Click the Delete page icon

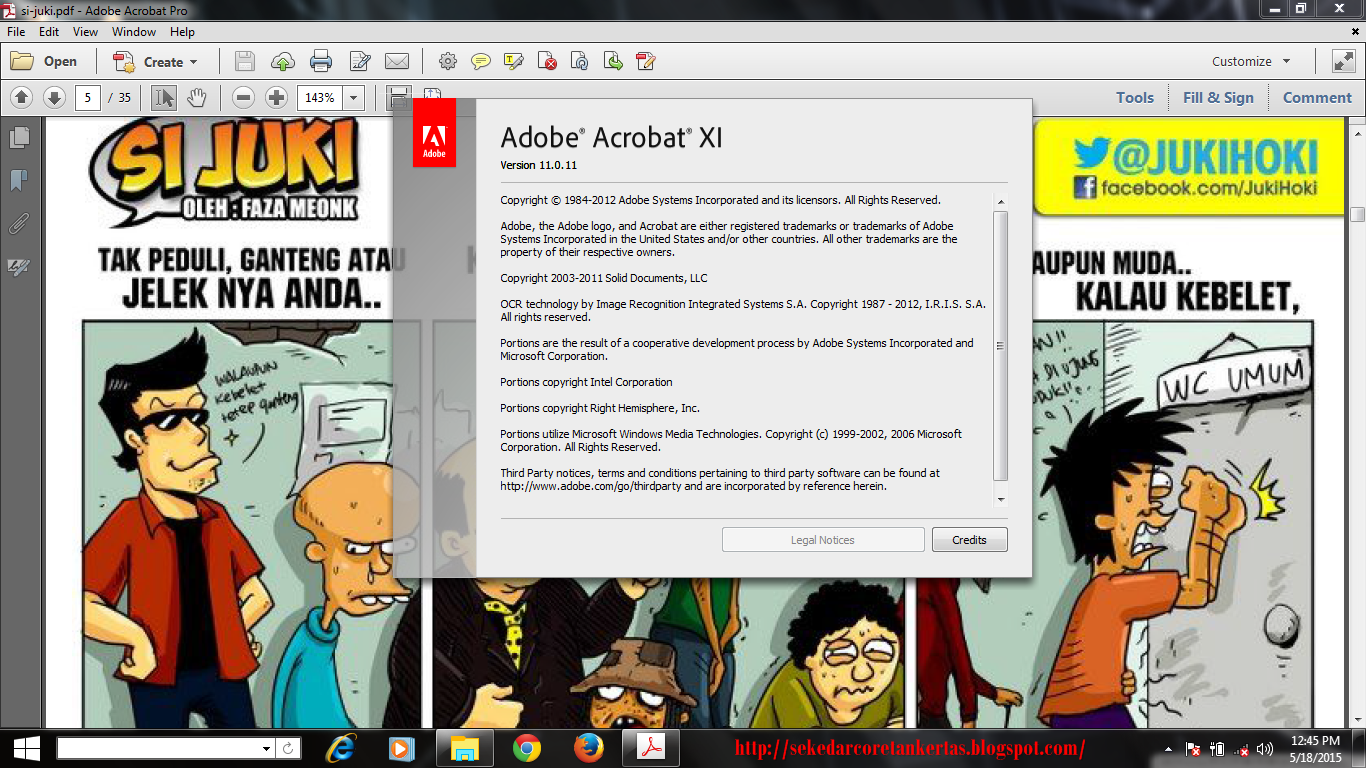click(547, 61)
